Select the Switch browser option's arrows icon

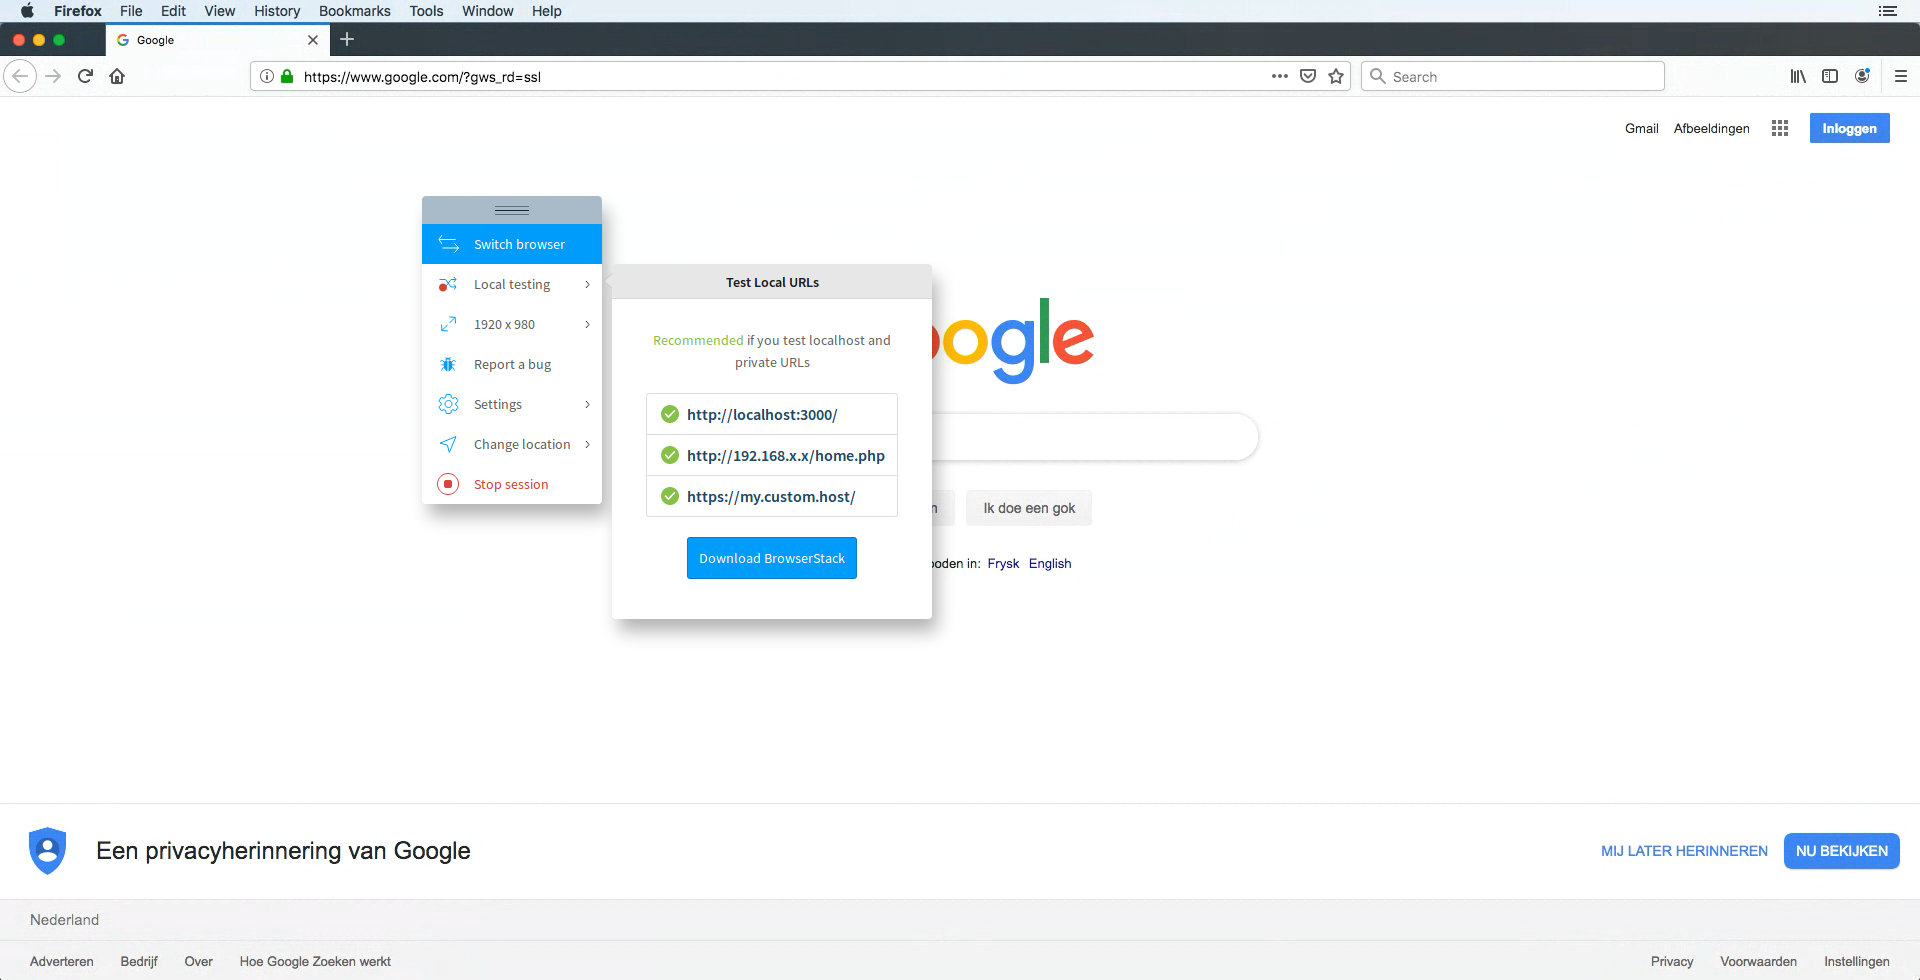(449, 244)
